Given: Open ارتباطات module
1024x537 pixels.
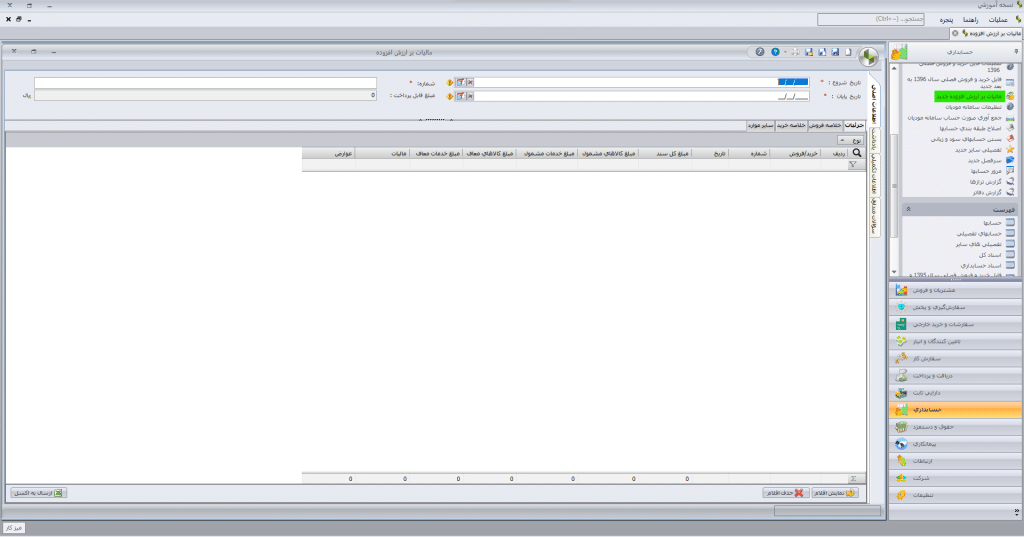Looking at the screenshot, I should point(955,461).
